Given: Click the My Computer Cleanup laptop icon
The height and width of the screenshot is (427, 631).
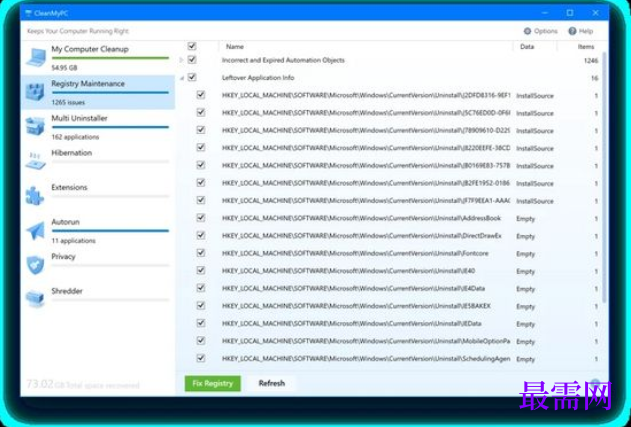Looking at the screenshot, I should [36, 57].
